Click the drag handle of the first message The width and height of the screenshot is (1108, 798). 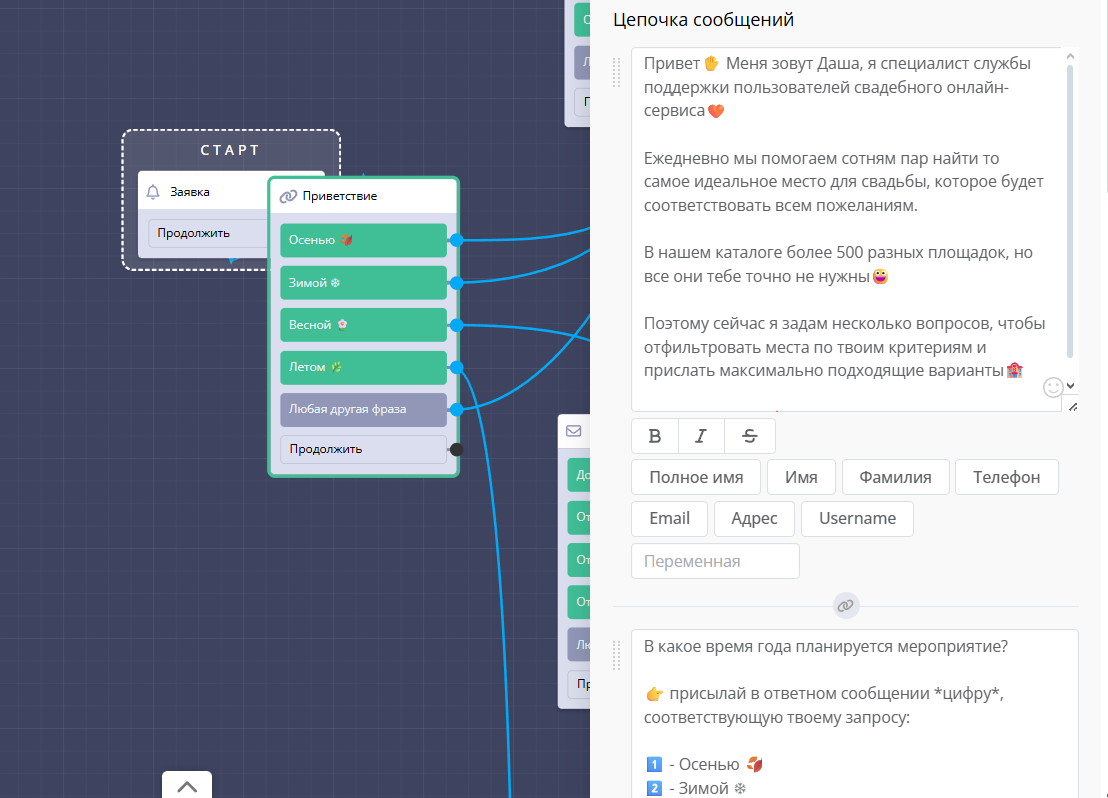(x=617, y=69)
